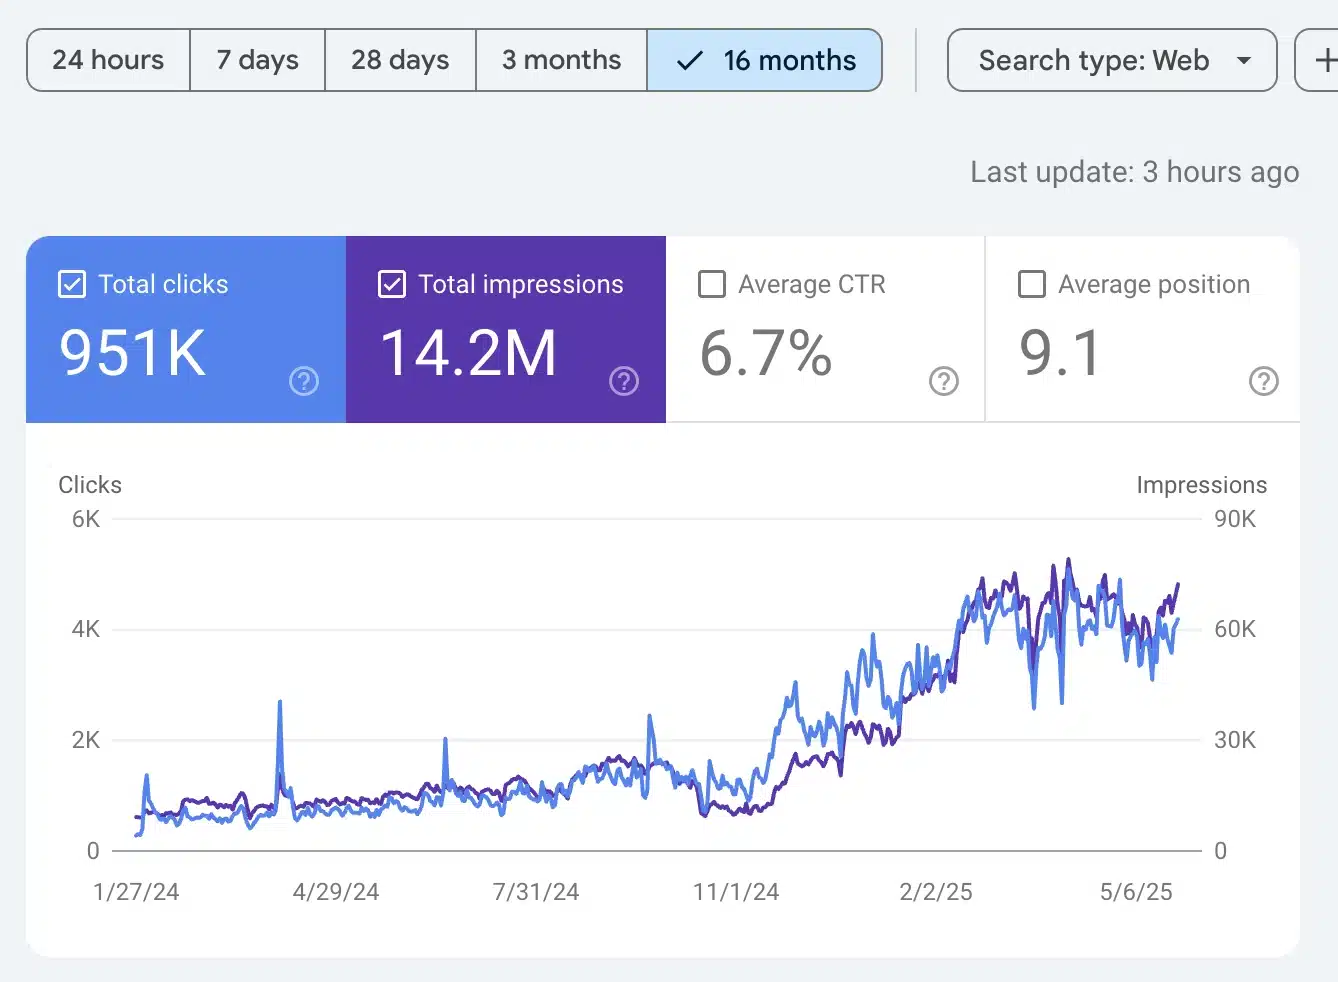Screen dimensions: 1338x982
Task: Uncheck the Total impressions checkbox
Action: [x=392, y=285]
